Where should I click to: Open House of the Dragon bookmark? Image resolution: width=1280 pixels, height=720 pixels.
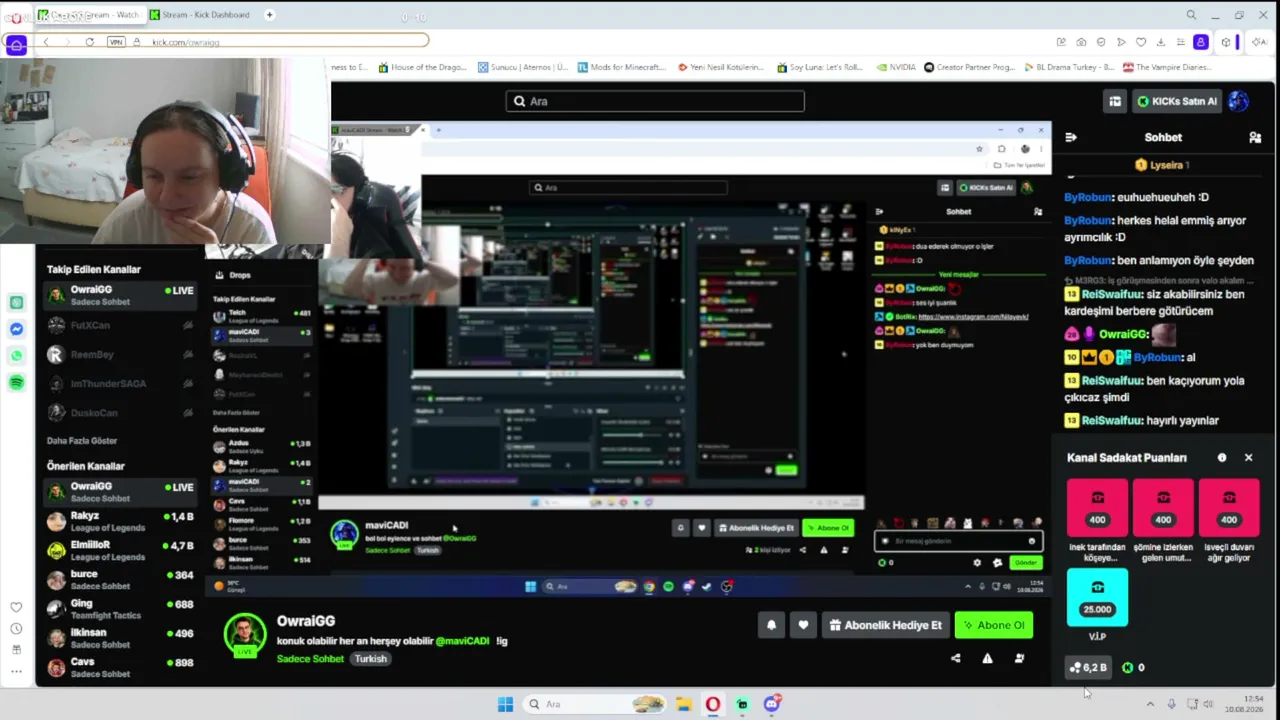422,67
